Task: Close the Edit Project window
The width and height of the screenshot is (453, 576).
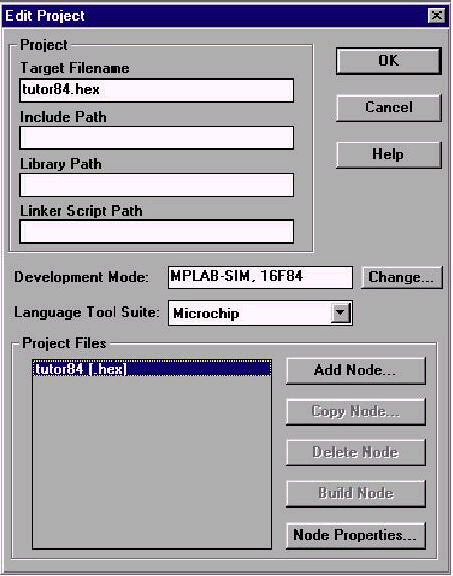Action: coord(436,15)
